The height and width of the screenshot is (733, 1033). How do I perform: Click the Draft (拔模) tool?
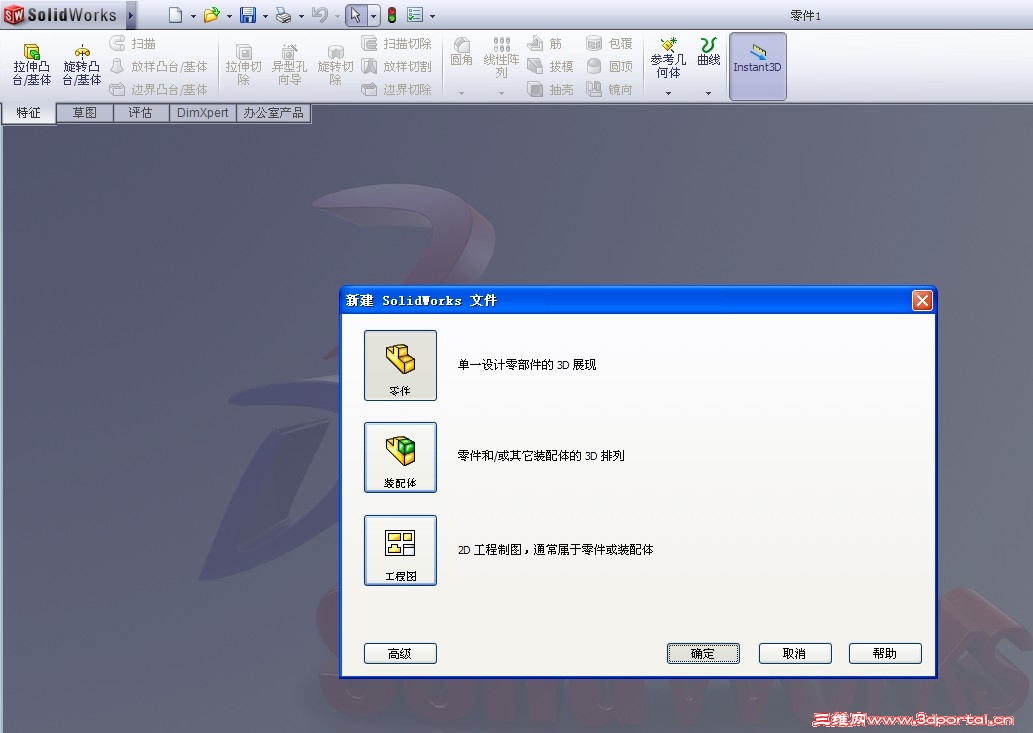[550, 67]
